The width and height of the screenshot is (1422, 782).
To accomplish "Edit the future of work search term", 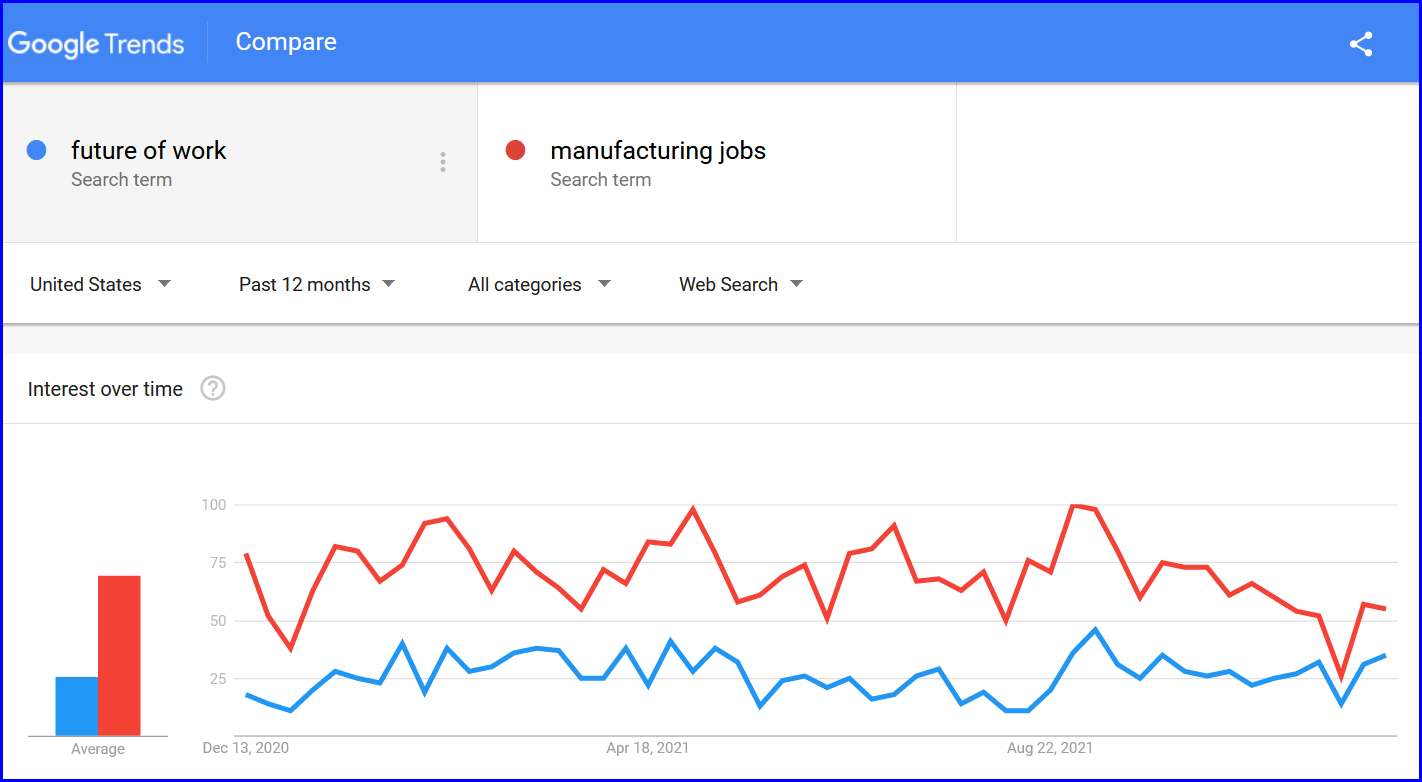I will click(149, 151).
